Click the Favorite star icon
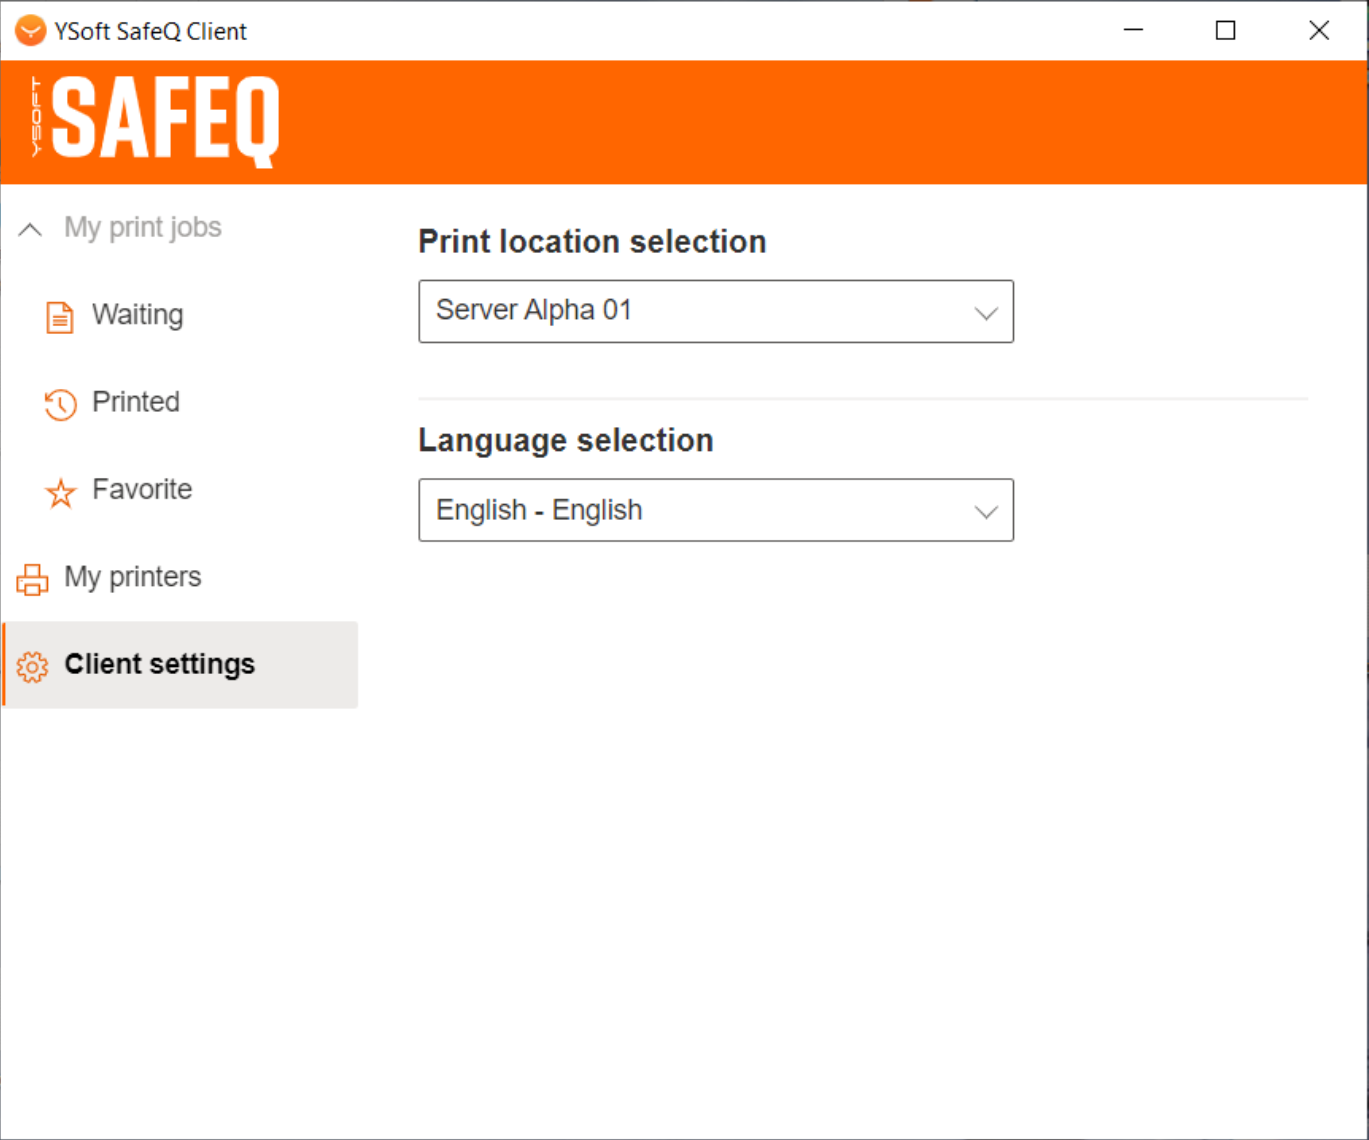The height and width of the screenshot is (1140, 1369). [x=60, y=492]
